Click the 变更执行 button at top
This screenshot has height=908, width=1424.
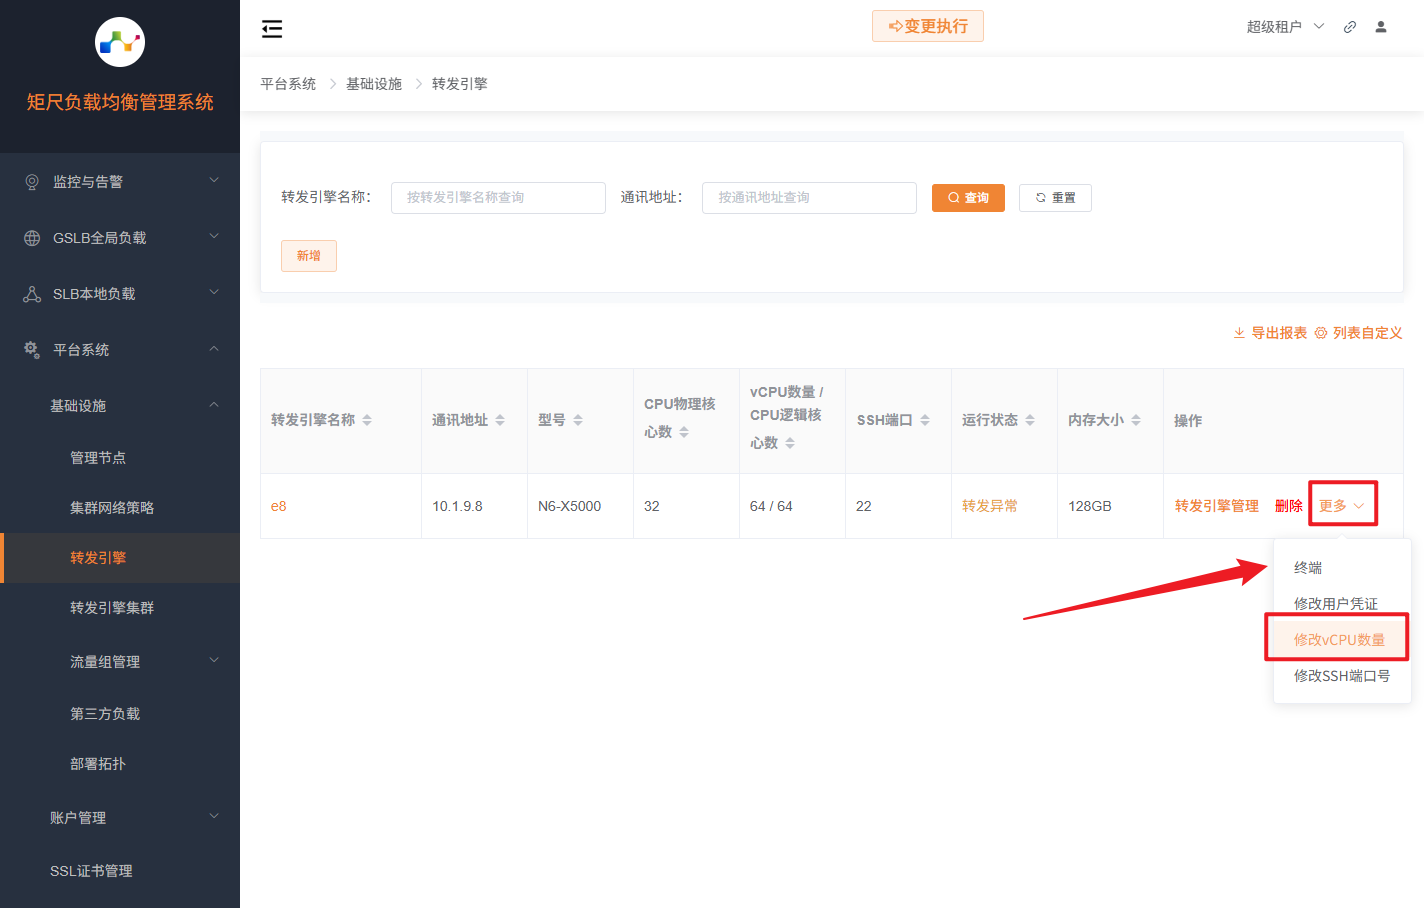coord(927,26)
